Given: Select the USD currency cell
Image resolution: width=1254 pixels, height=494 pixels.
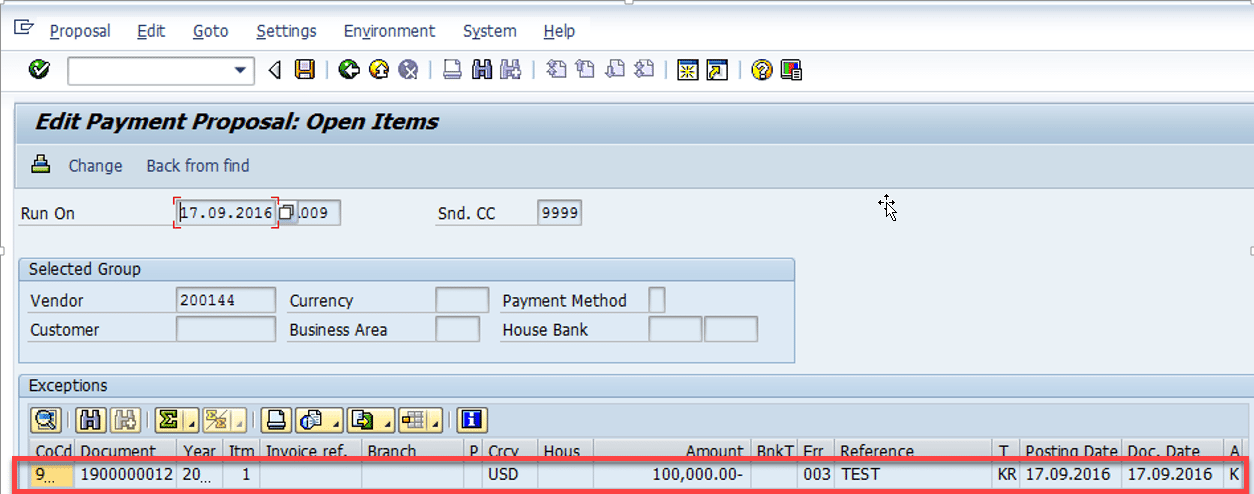Looking at the screenshot, I should [510, 473].
